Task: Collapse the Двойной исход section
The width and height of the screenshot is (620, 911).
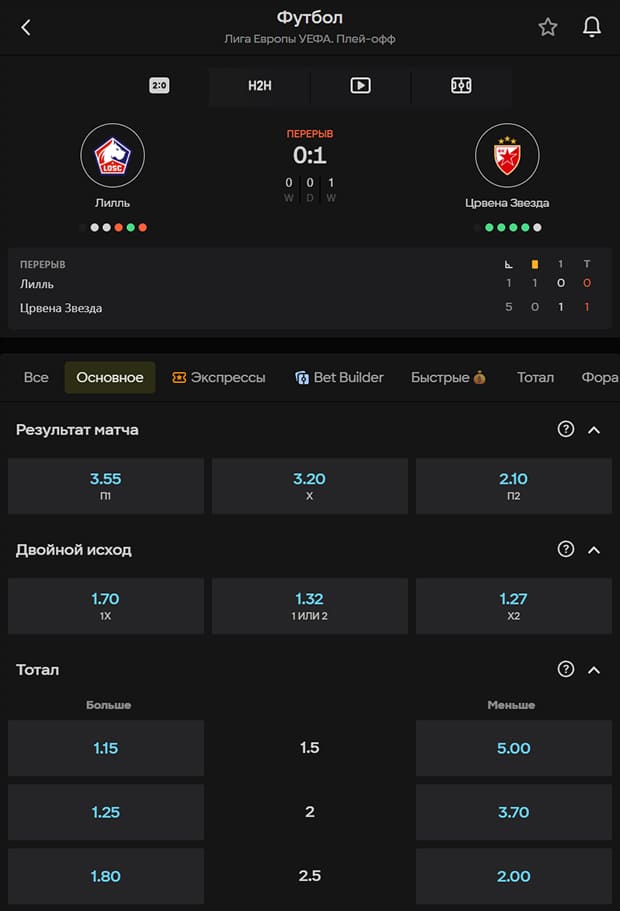Action: point(594,550)
